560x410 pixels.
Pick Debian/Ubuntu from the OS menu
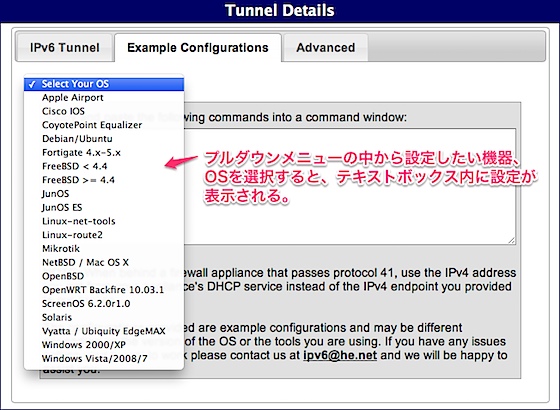click(x=104, y=139)
